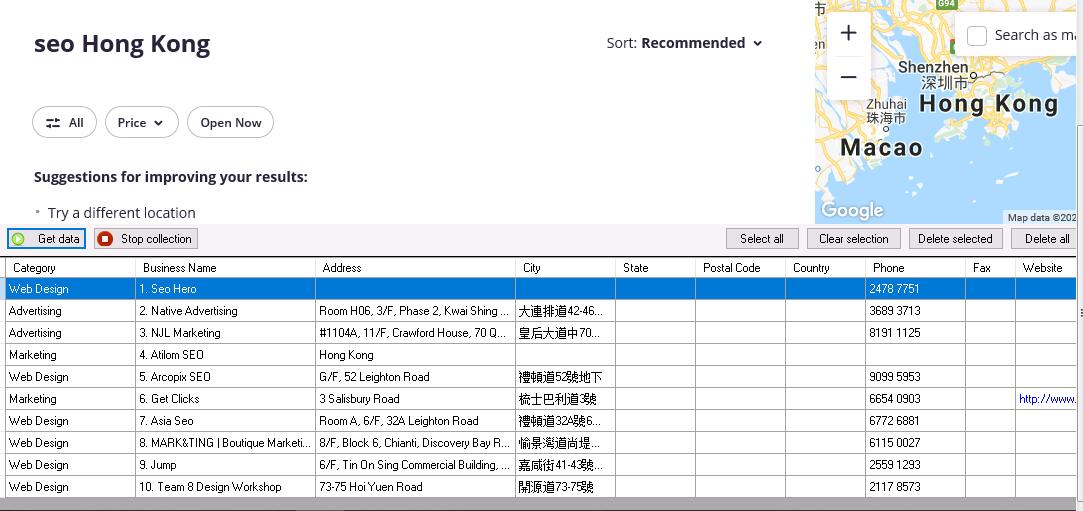The height and width of the screenshot is (511, 1083).
Task: Click address '73-75 Hoi Yuen Road'
Action: pyautogui.click(x=370, y=487)
